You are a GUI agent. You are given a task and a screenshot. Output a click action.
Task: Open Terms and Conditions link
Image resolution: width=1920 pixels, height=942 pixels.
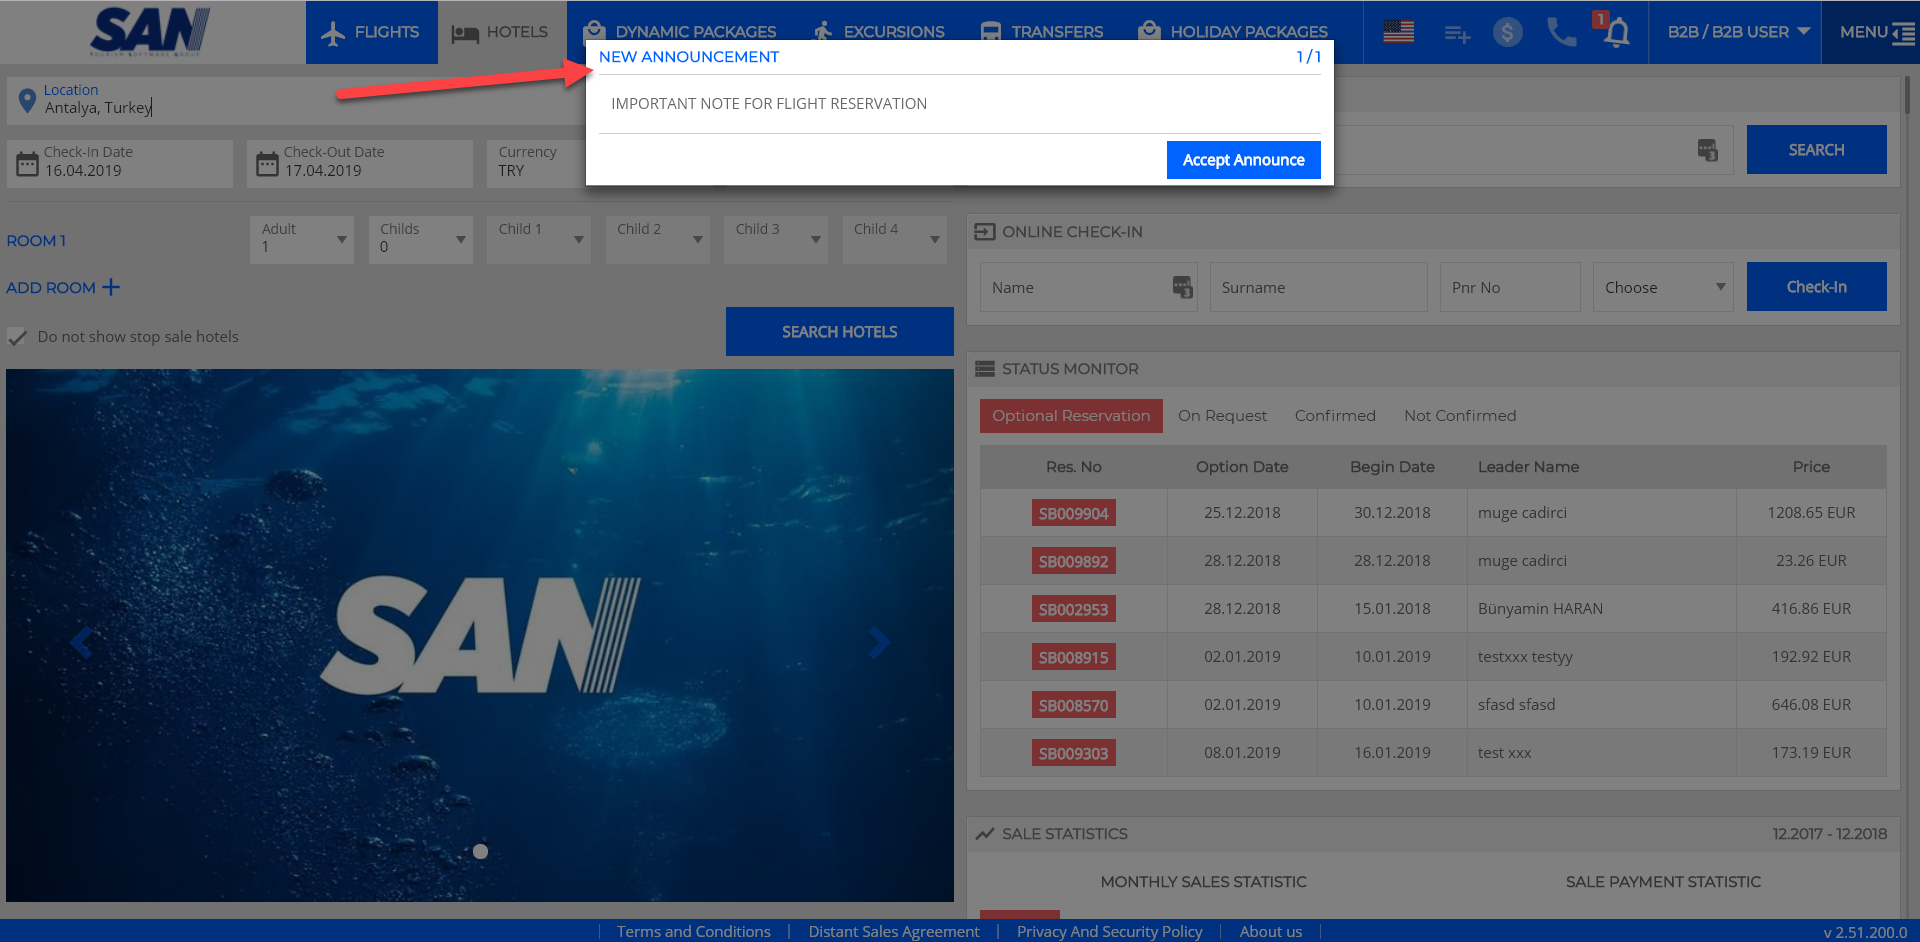click(x=693, y=931)
